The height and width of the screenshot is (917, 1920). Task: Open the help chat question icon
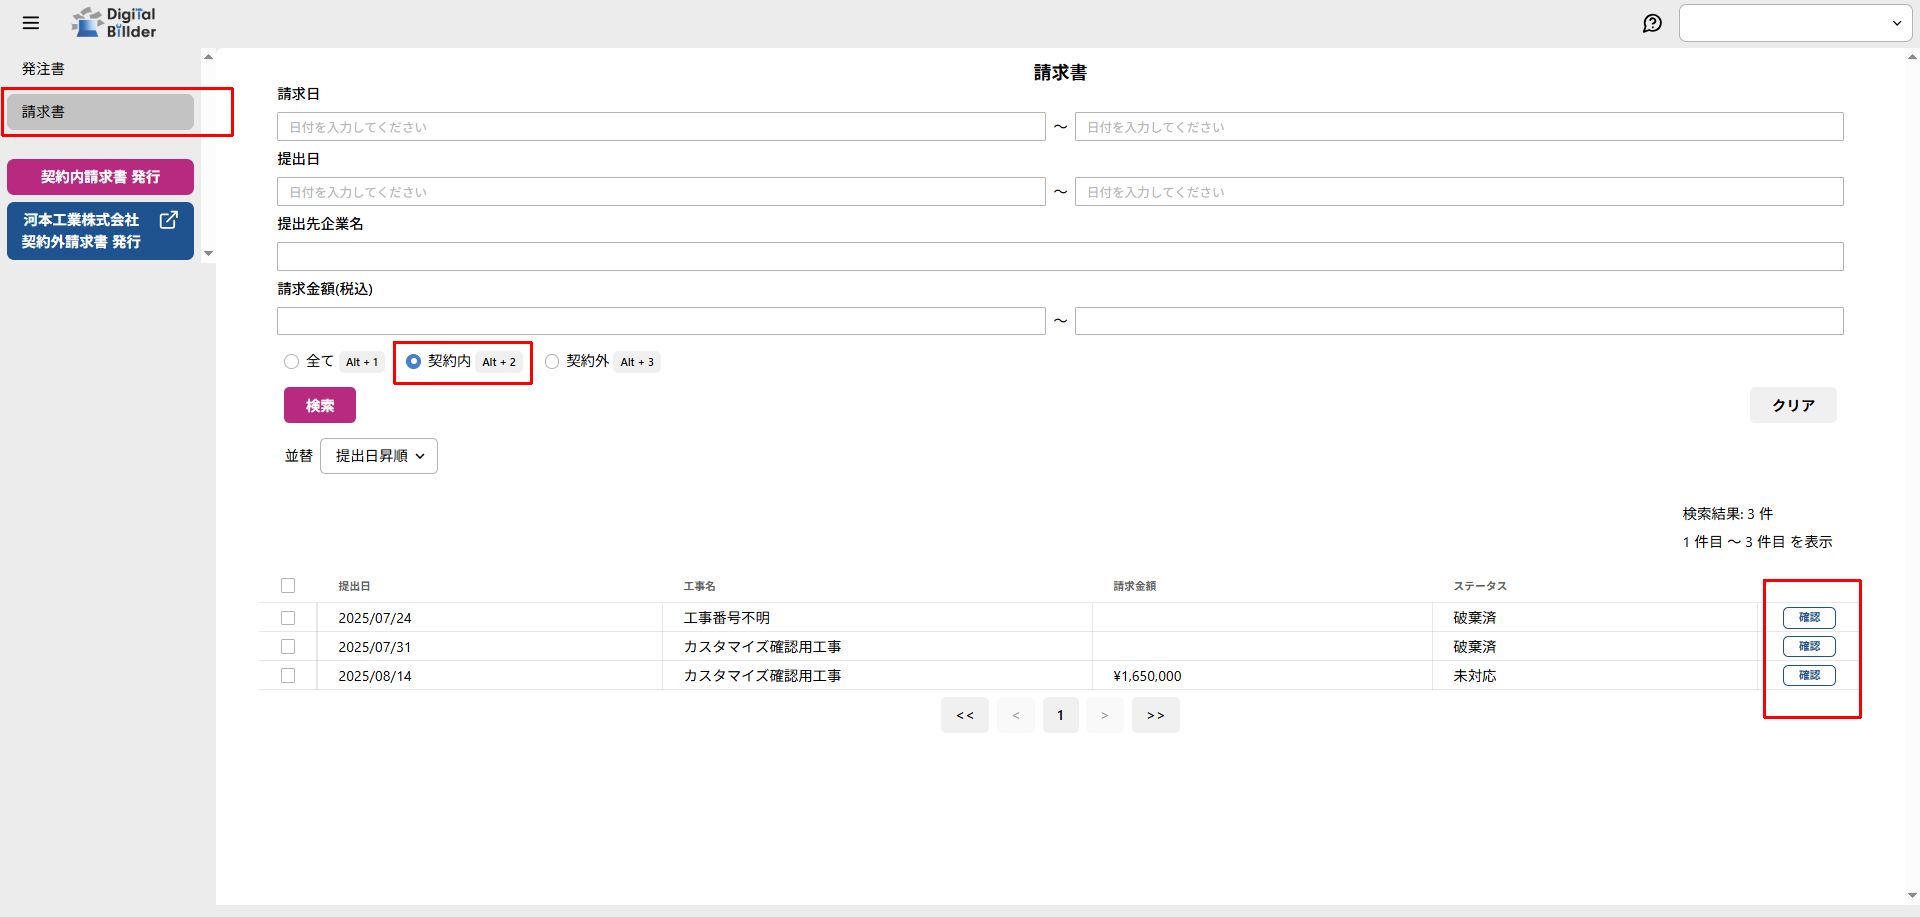[1652, 23]
